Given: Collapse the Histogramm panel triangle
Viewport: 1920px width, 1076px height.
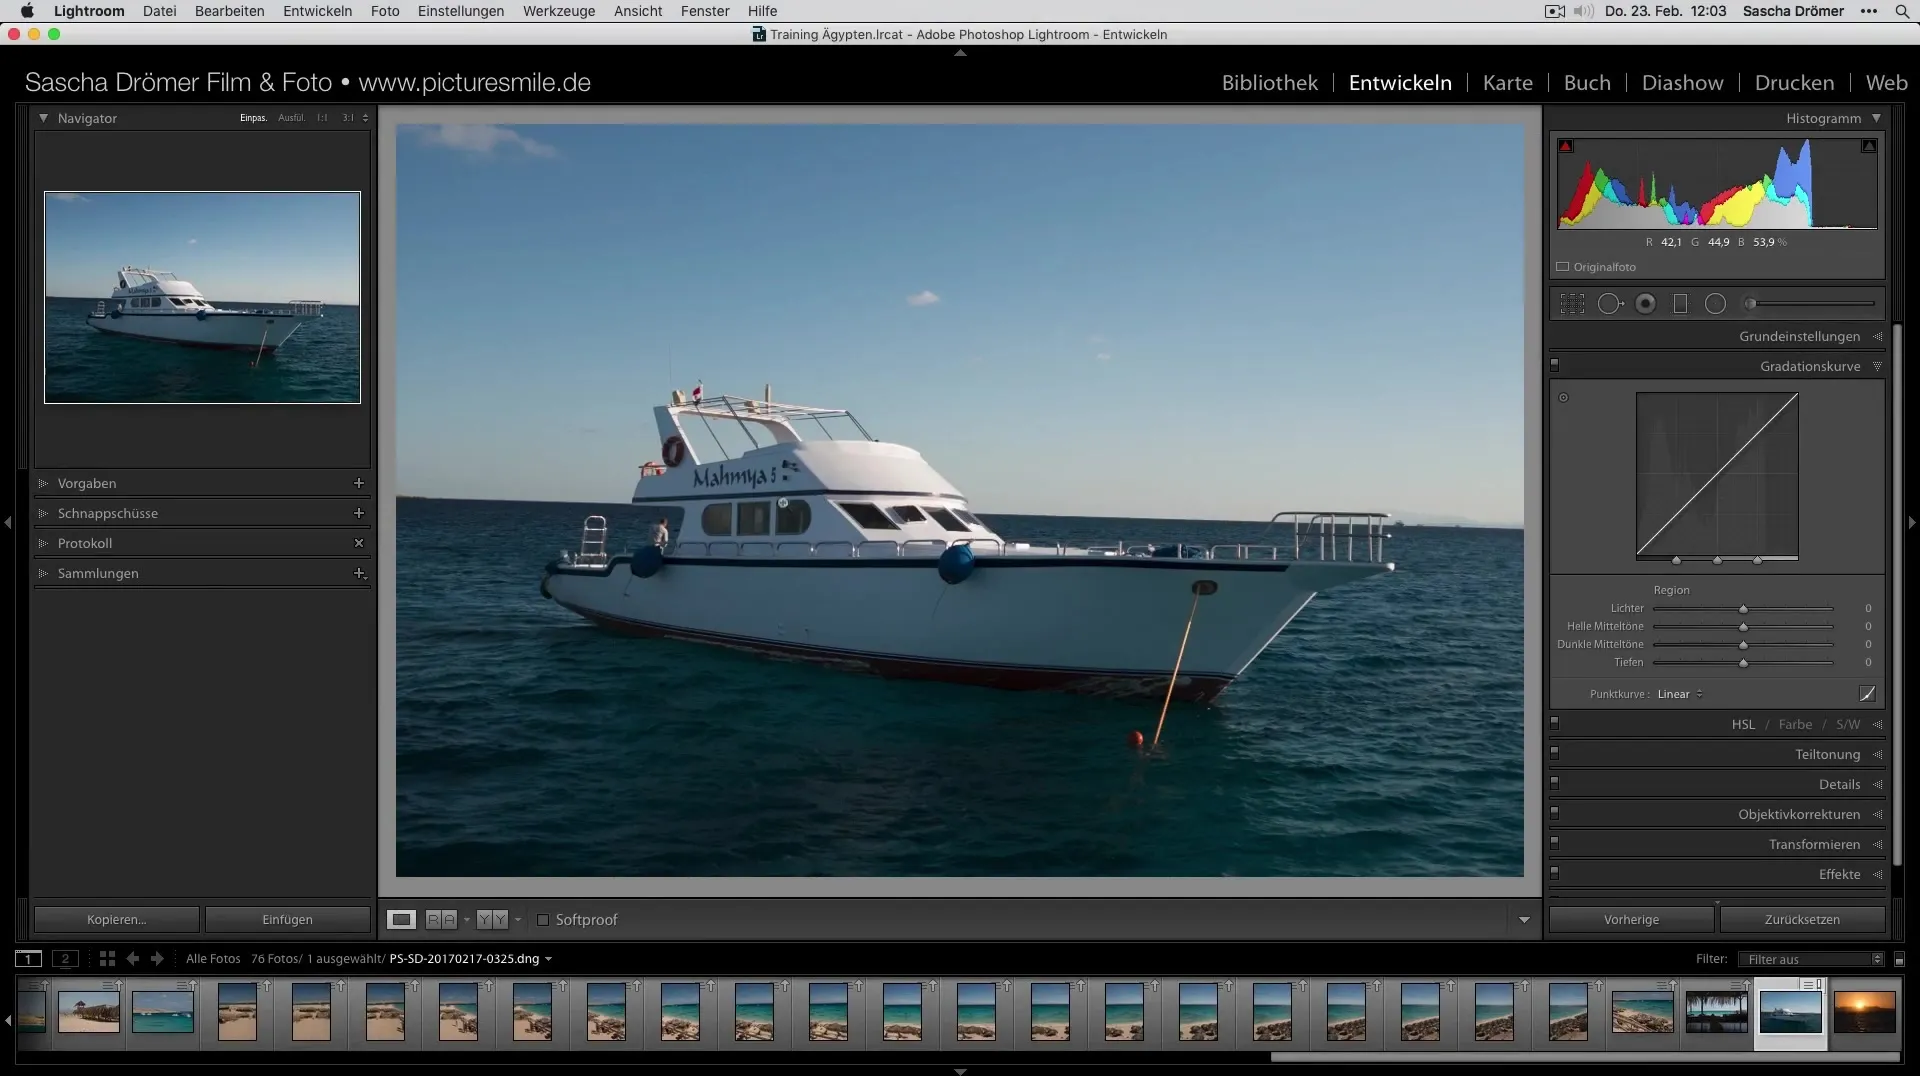Looking at the screenshot, I should tap(1876, 118).
